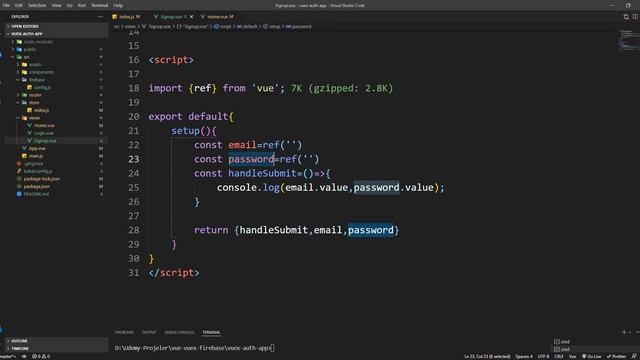Click the cursor position status item

tap(487, 356)
